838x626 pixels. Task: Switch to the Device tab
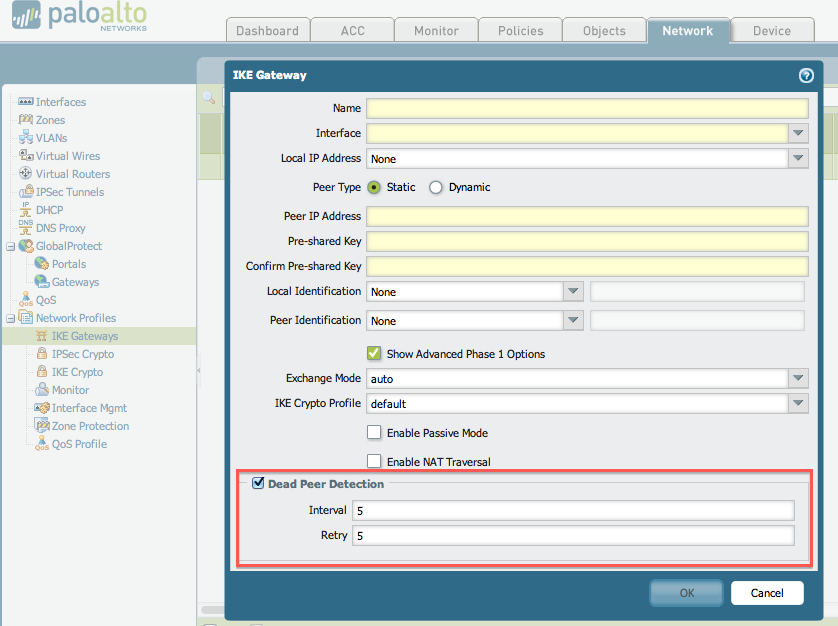(x=771, y=31)
